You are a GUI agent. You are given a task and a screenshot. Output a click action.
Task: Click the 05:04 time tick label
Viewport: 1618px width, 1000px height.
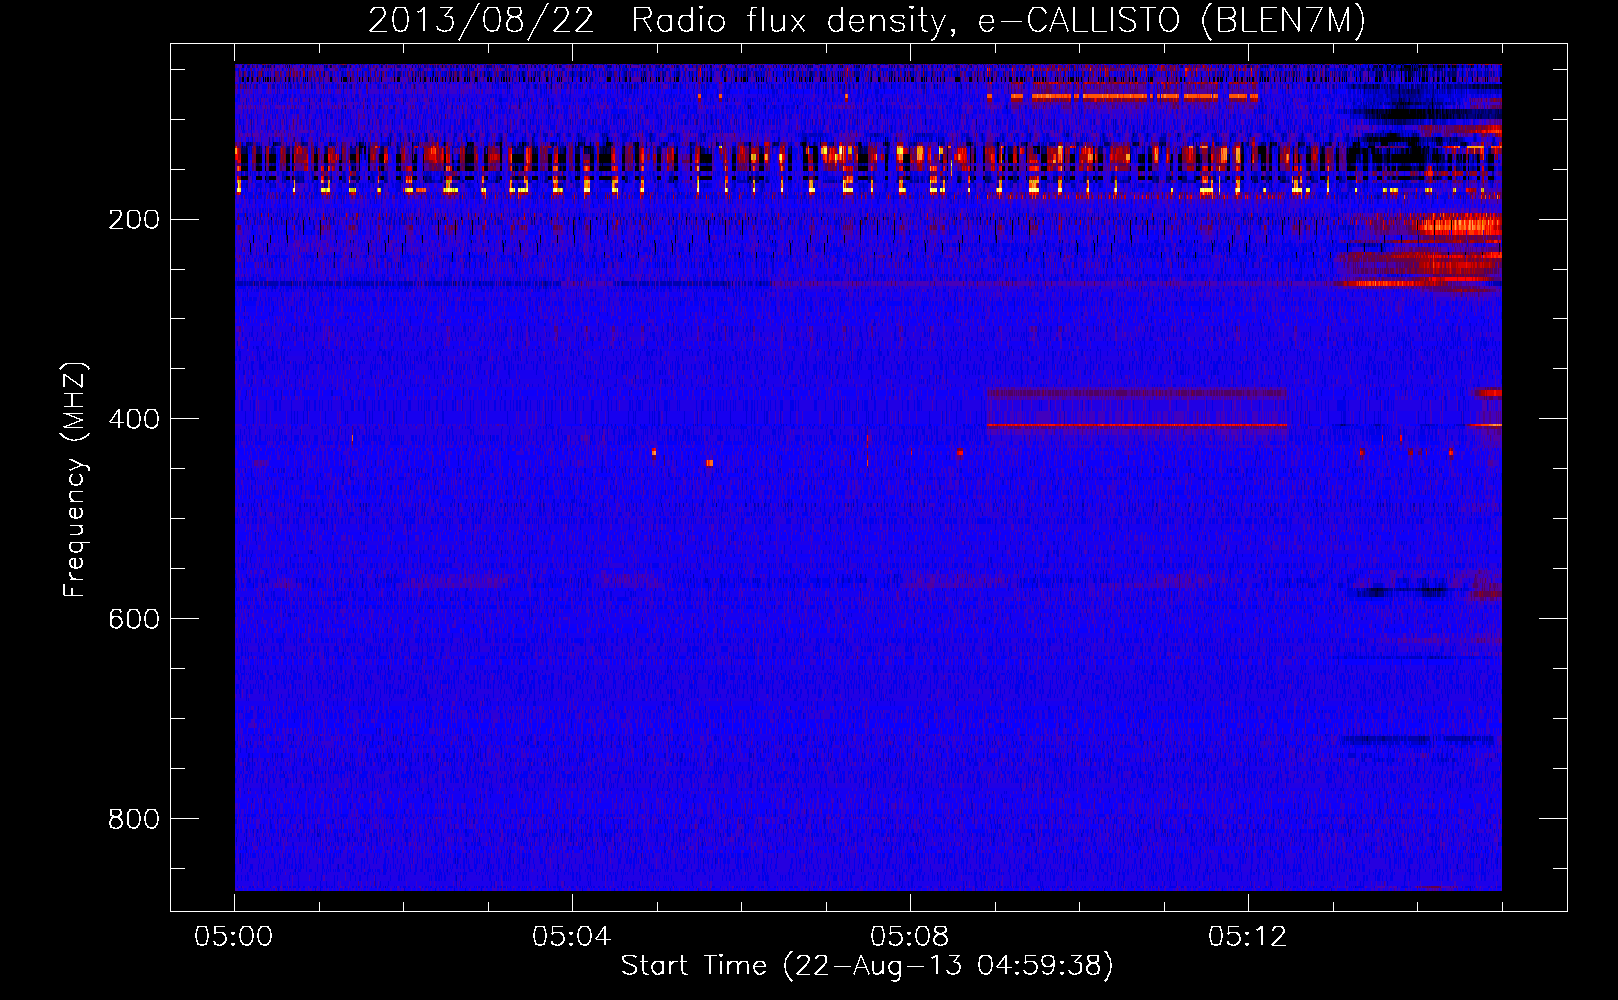571,937
